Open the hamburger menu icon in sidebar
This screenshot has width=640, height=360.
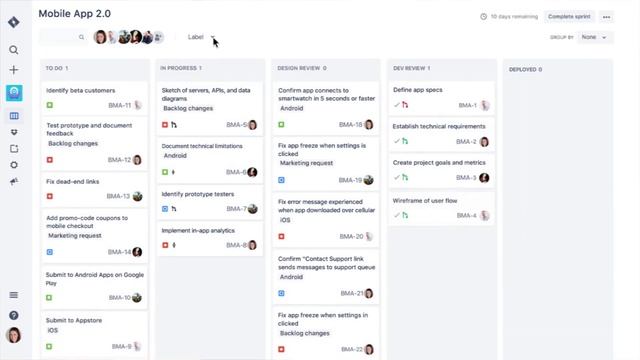click(13, 295)
